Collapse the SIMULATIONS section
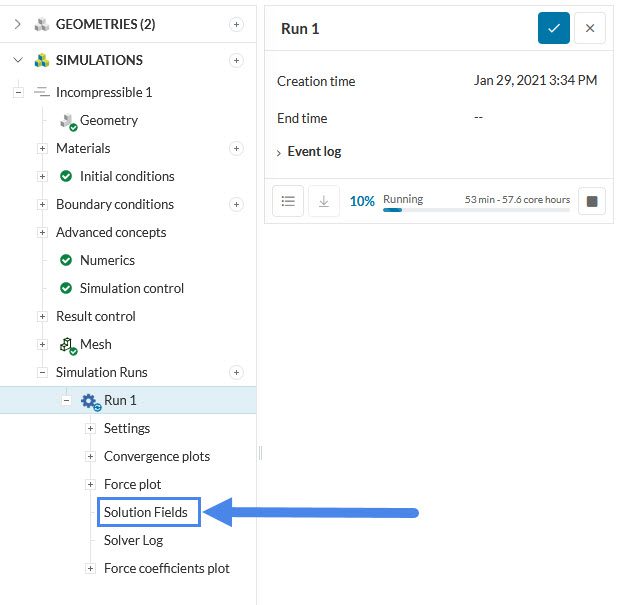621x605 pixels. [x=18, y=60]
